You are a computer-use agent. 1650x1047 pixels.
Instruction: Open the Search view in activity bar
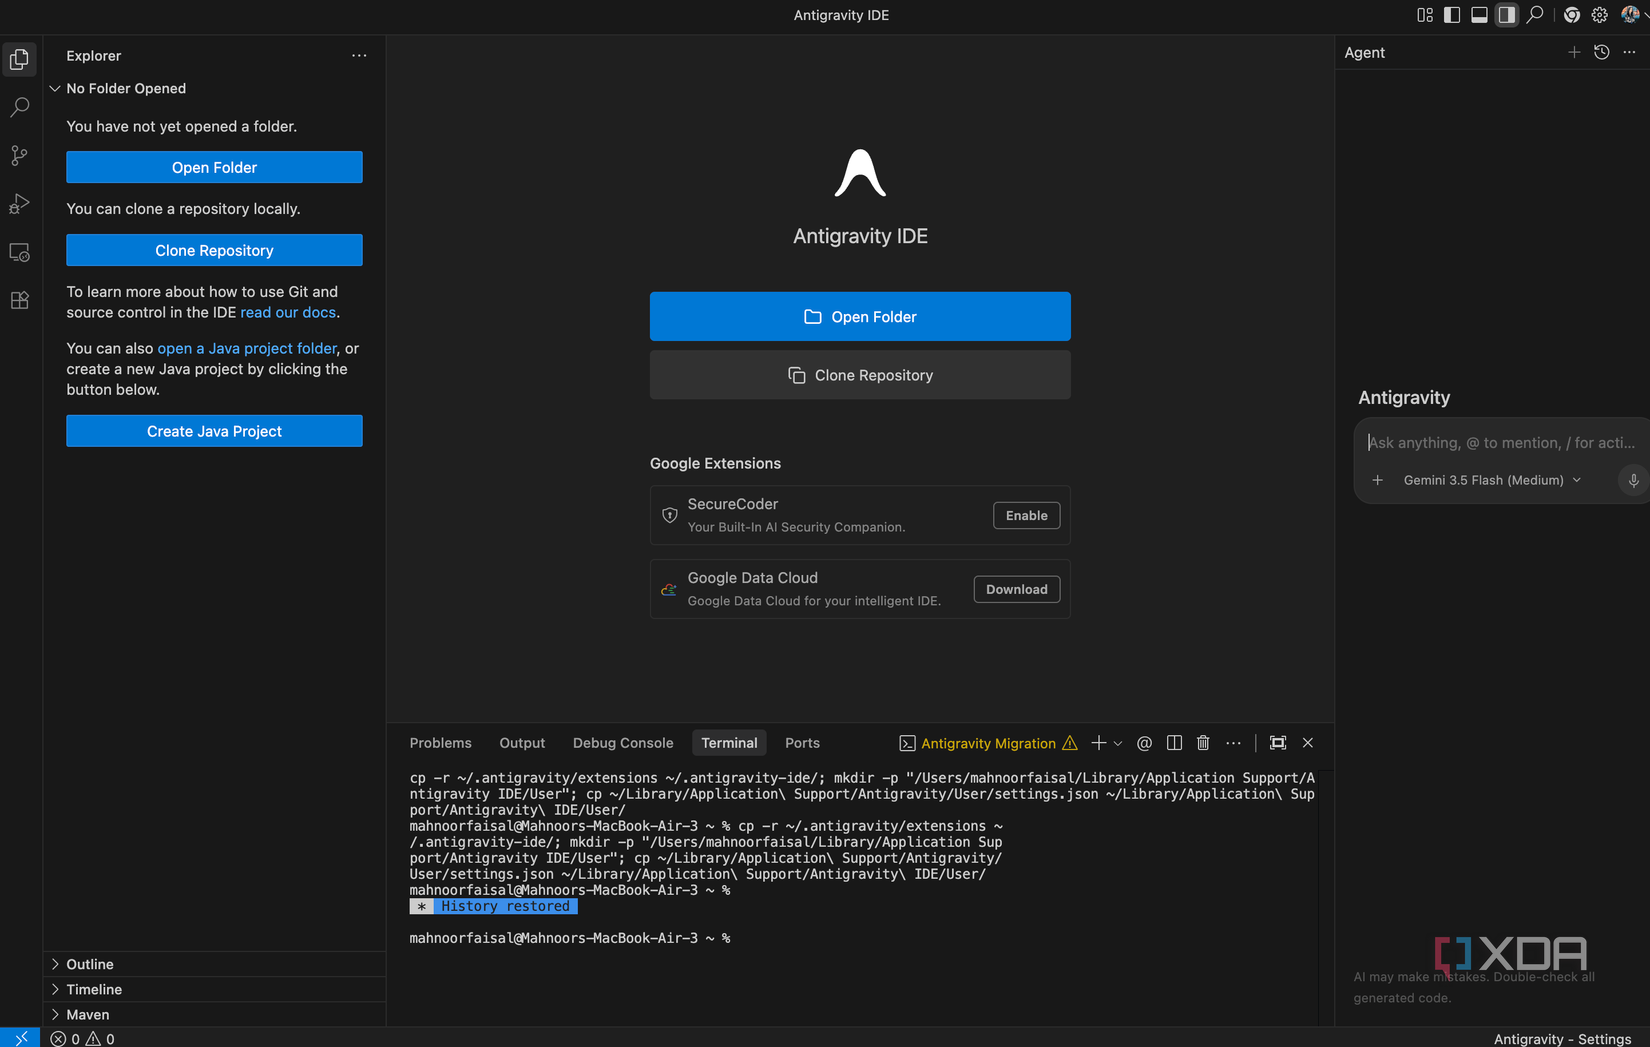[x=20, y=107]
